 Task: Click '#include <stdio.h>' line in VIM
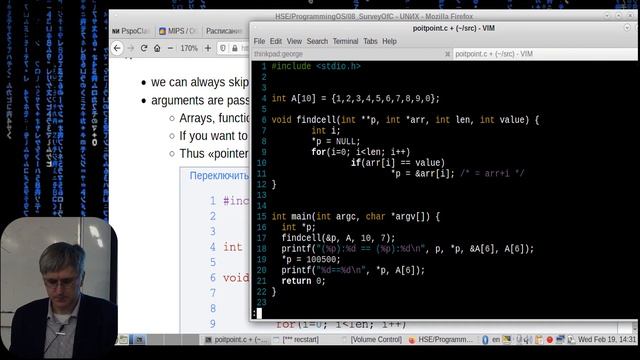[x=316, y=66]
